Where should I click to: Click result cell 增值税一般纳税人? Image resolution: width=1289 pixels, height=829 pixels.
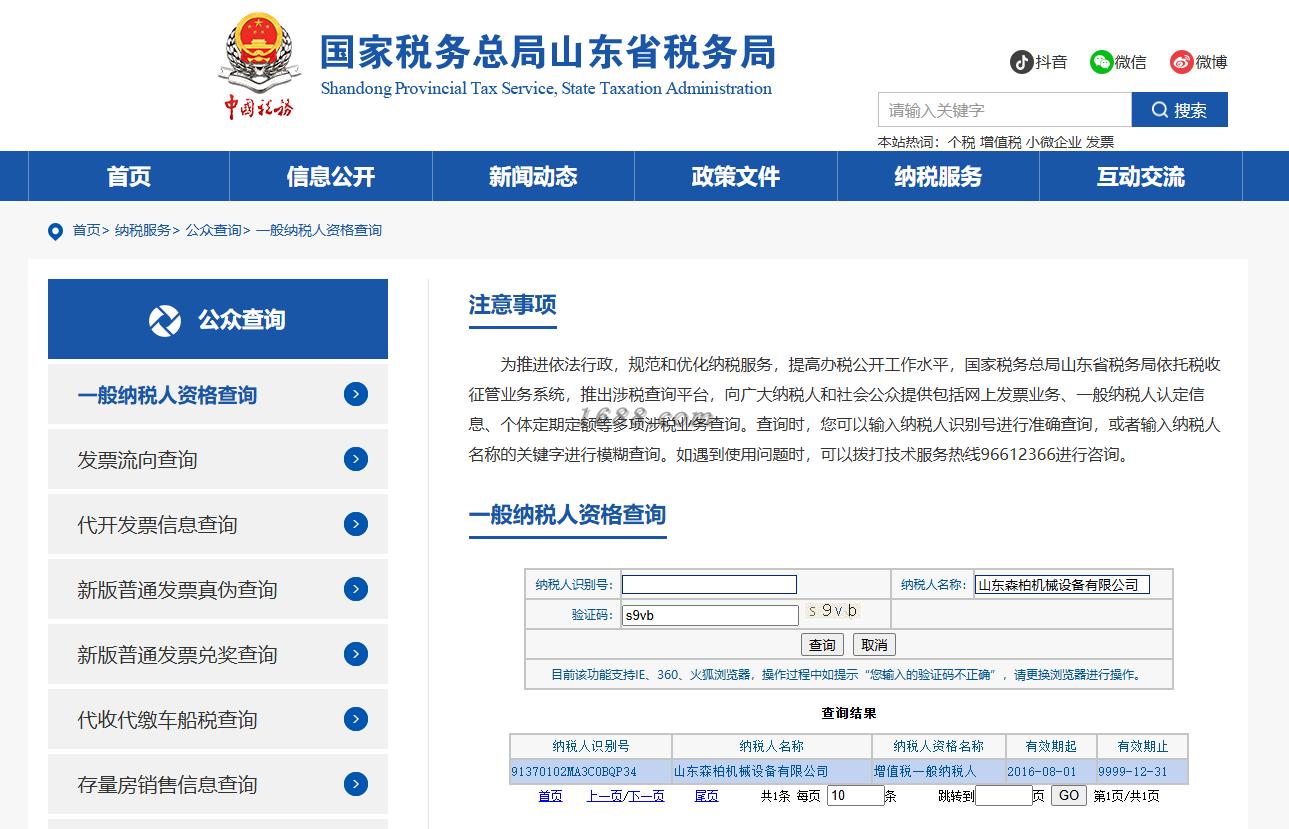[938, 771]
